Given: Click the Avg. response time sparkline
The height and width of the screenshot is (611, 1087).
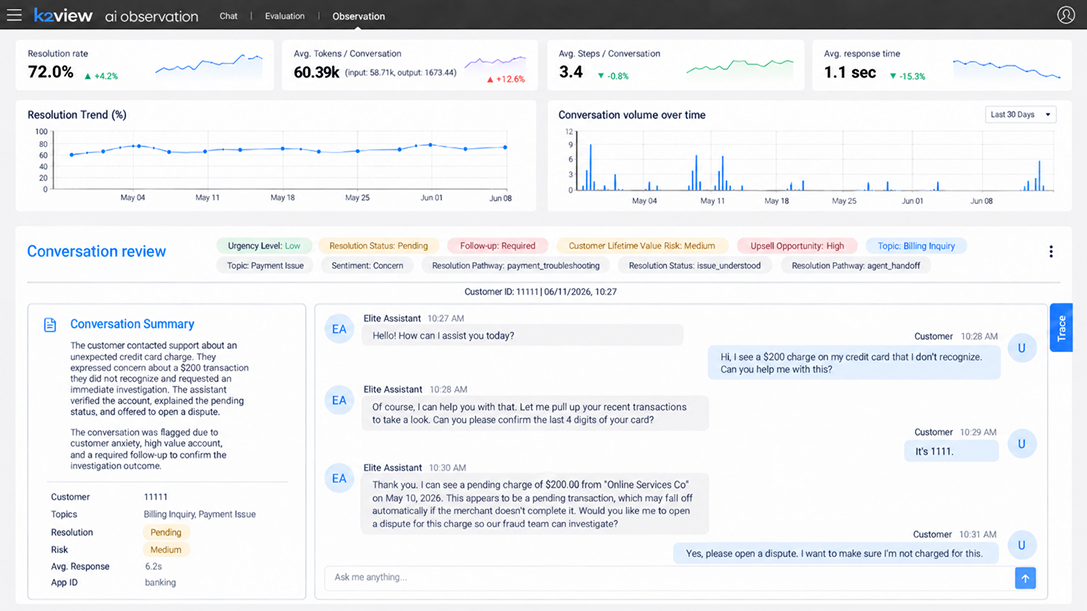Looking at the screenshot, I should (1007, 68).
